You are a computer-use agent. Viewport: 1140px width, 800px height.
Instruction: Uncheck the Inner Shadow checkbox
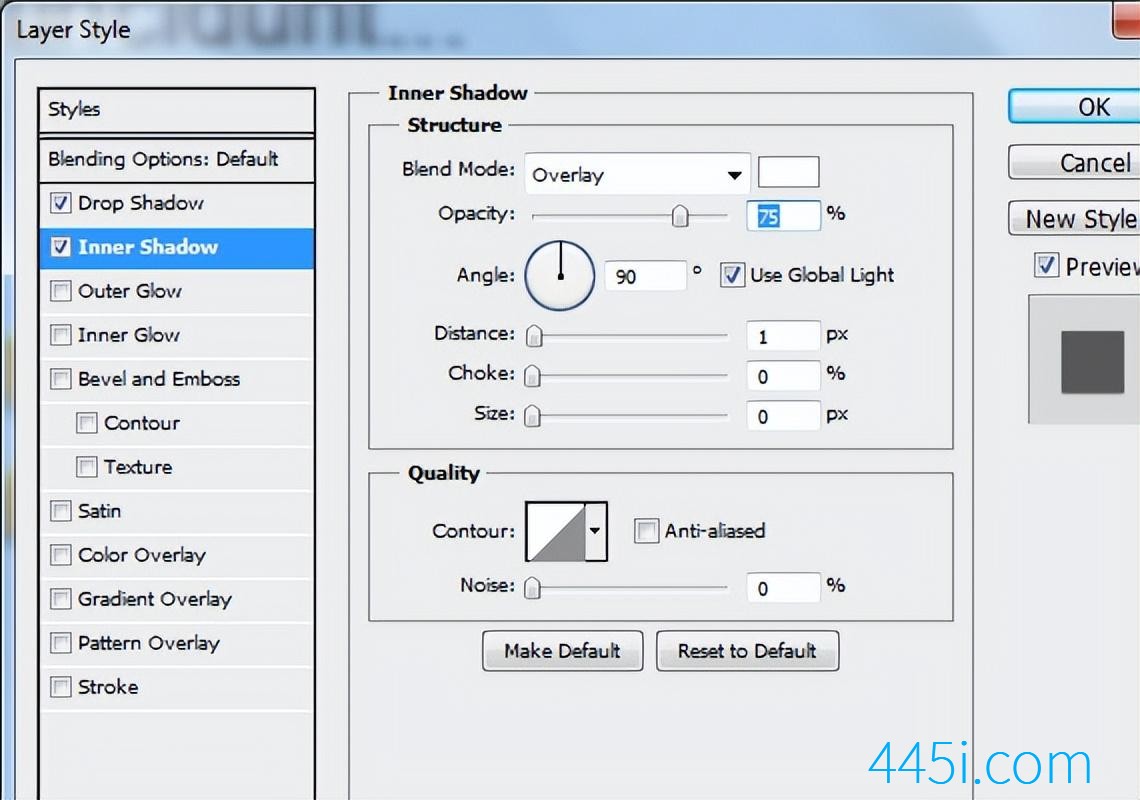pyautogui.click(x=61, y=247)
